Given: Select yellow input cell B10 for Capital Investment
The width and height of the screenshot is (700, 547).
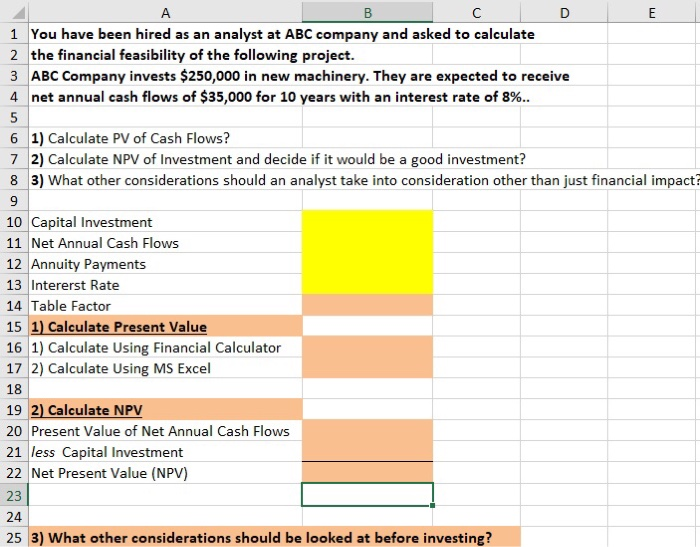Looking at the screenshot, I should pyautogui.click(x=367, y=222).
